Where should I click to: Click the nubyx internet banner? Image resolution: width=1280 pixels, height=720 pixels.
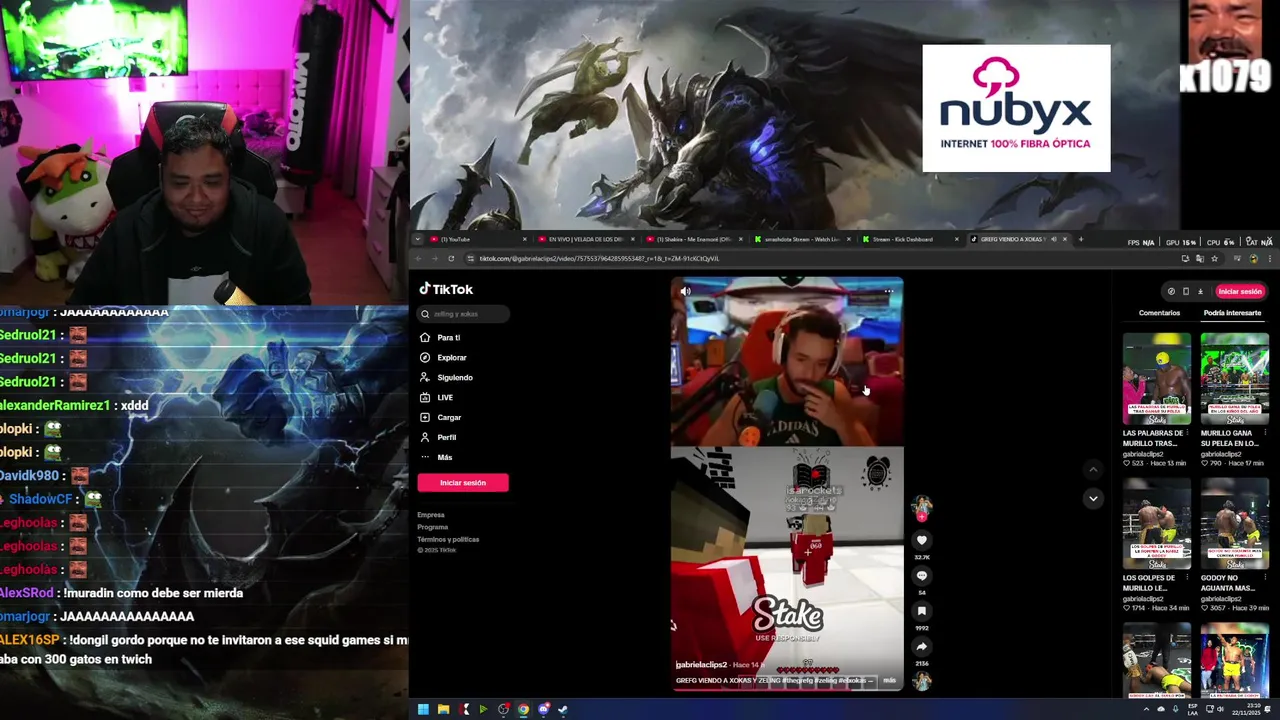click(x=1016, y=108)
